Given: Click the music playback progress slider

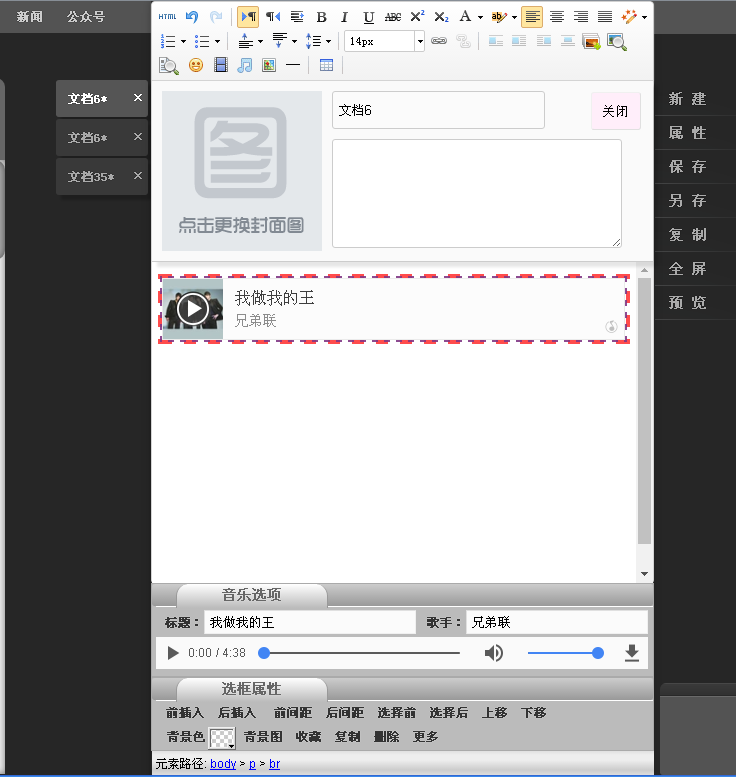Looking at the screenshot, I should click(360, 653).
